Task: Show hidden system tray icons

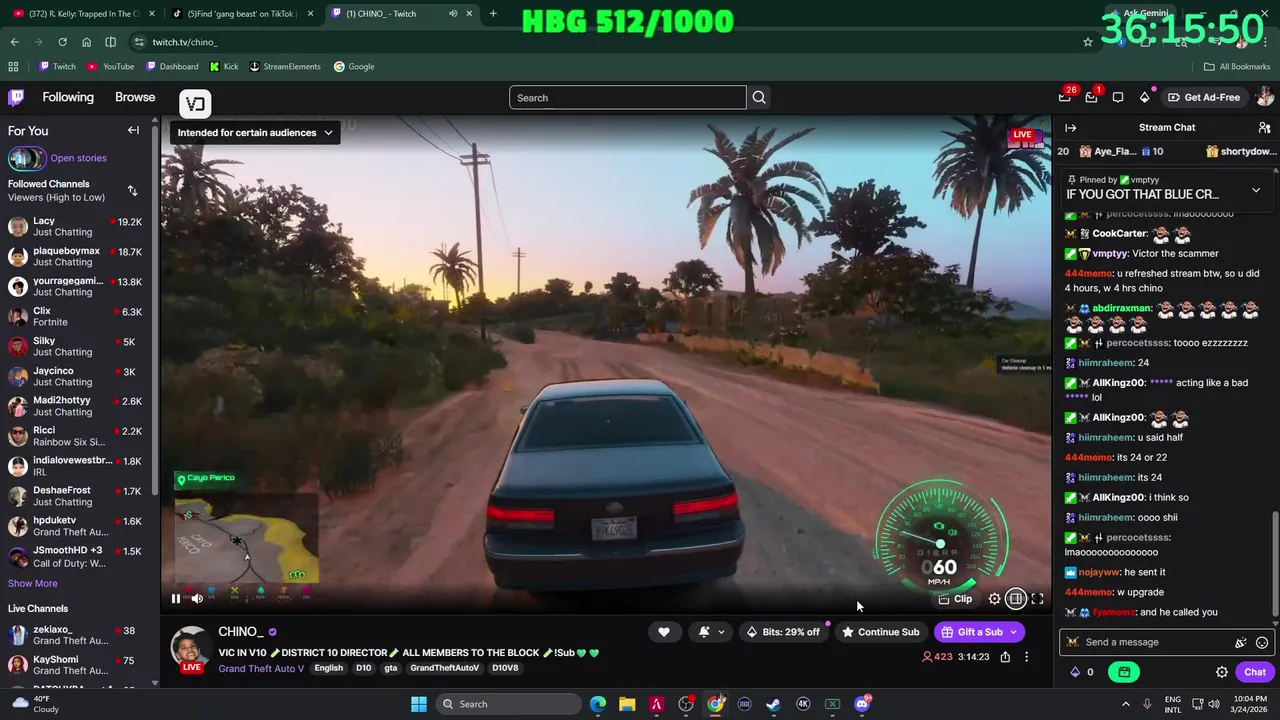Action: coord(1125,704)
